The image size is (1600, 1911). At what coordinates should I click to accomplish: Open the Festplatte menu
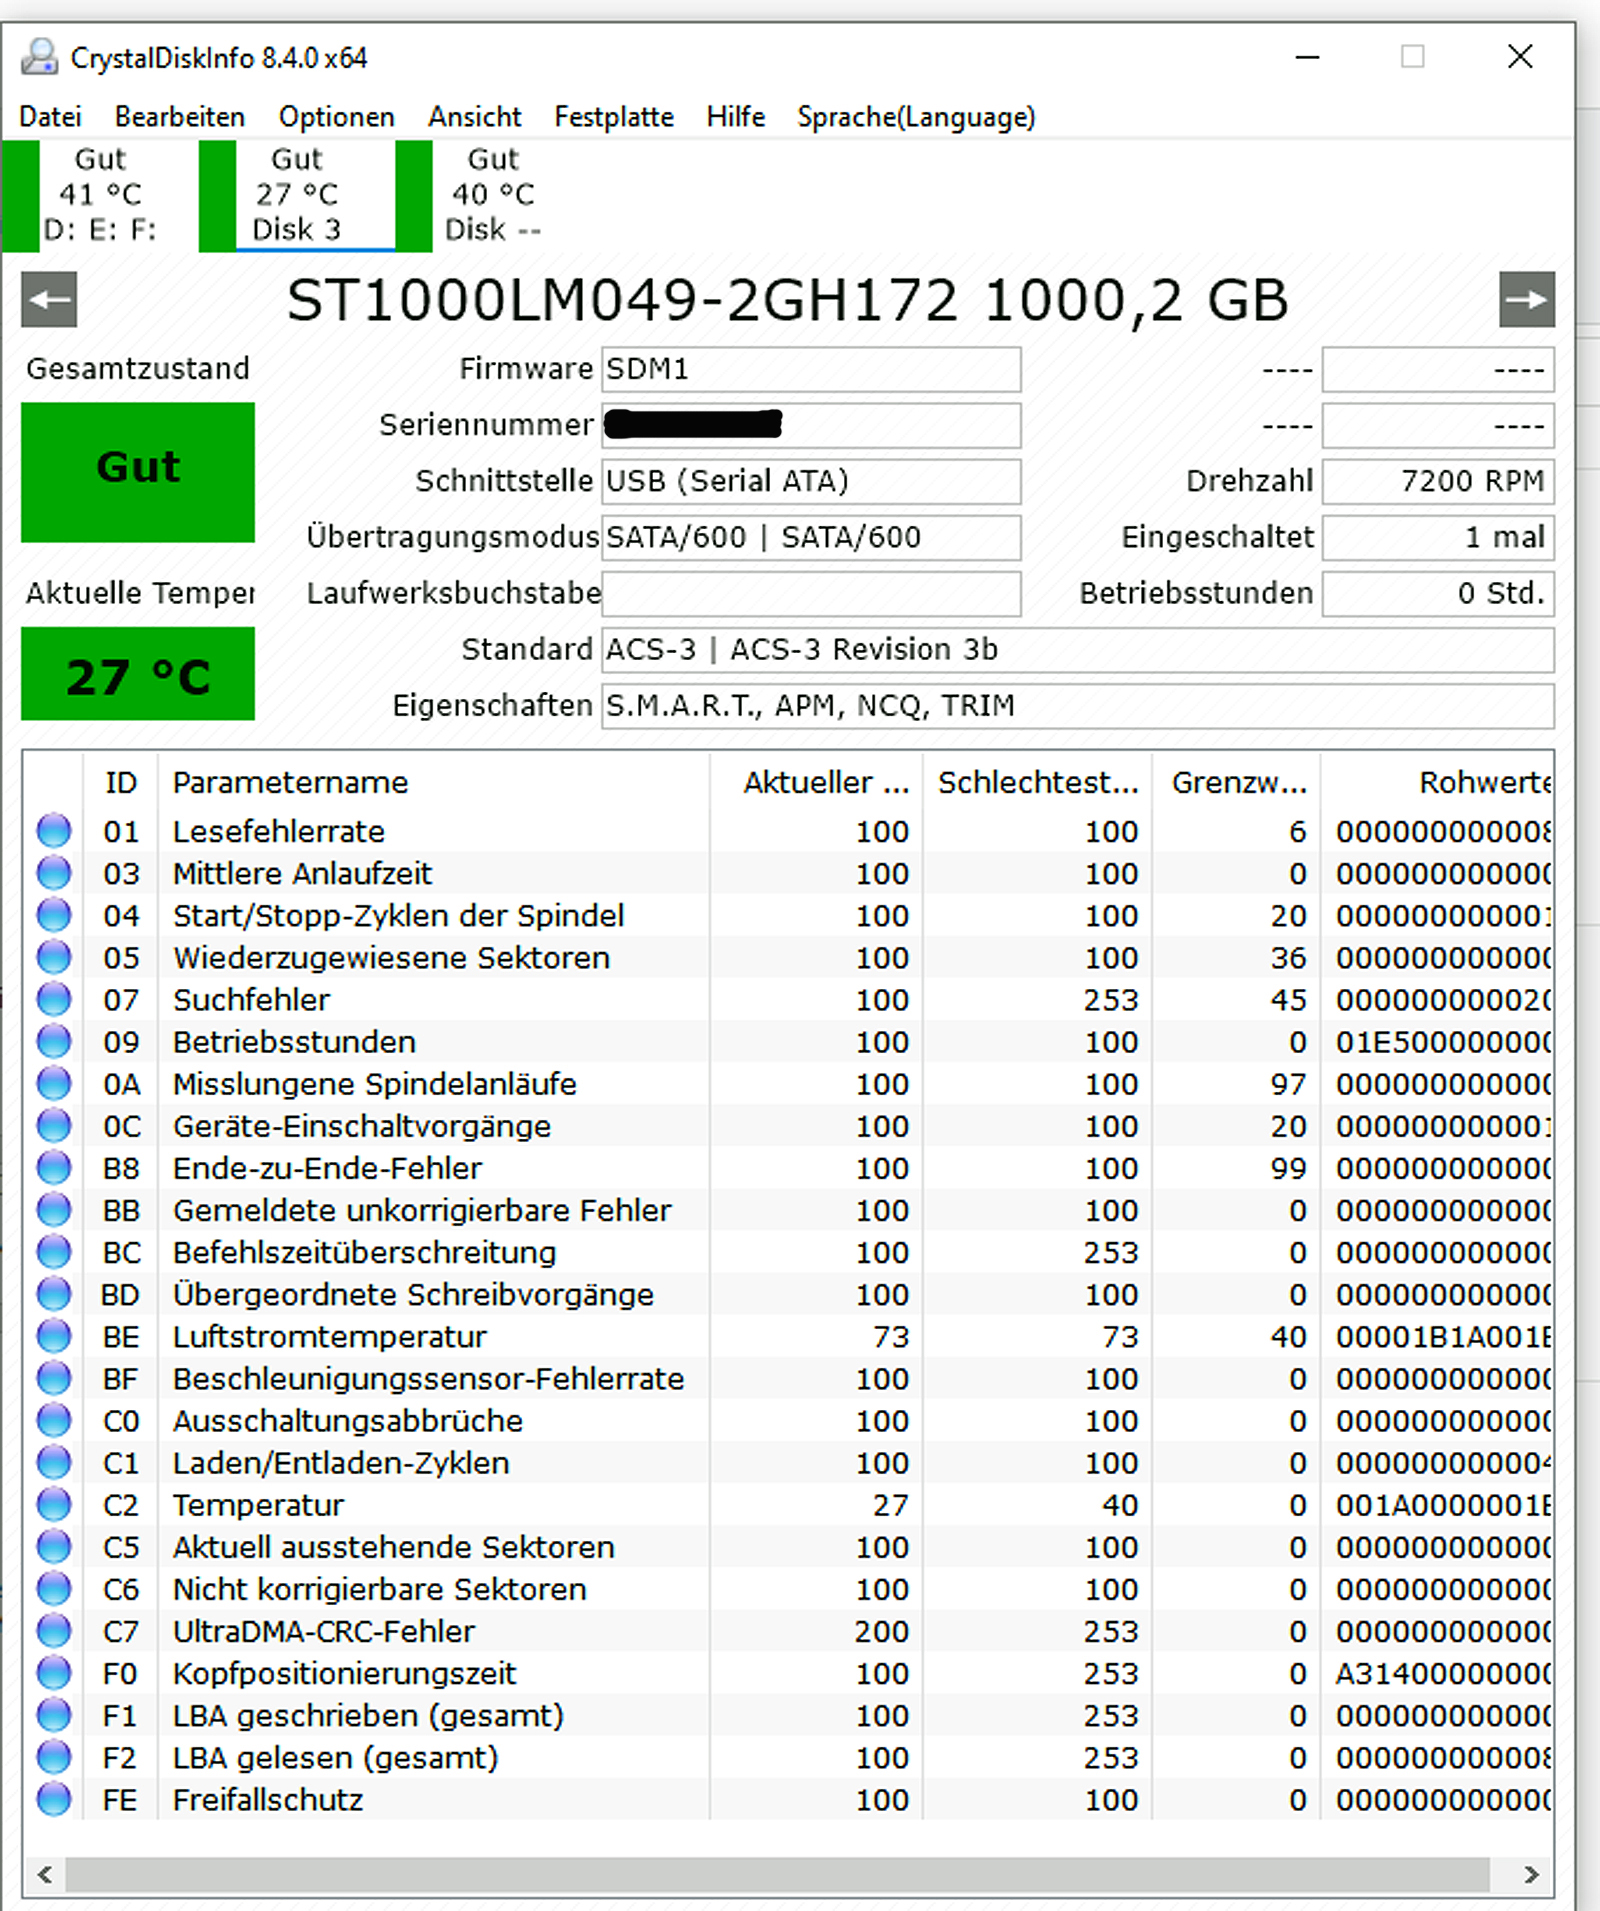(x=614, y=117)
